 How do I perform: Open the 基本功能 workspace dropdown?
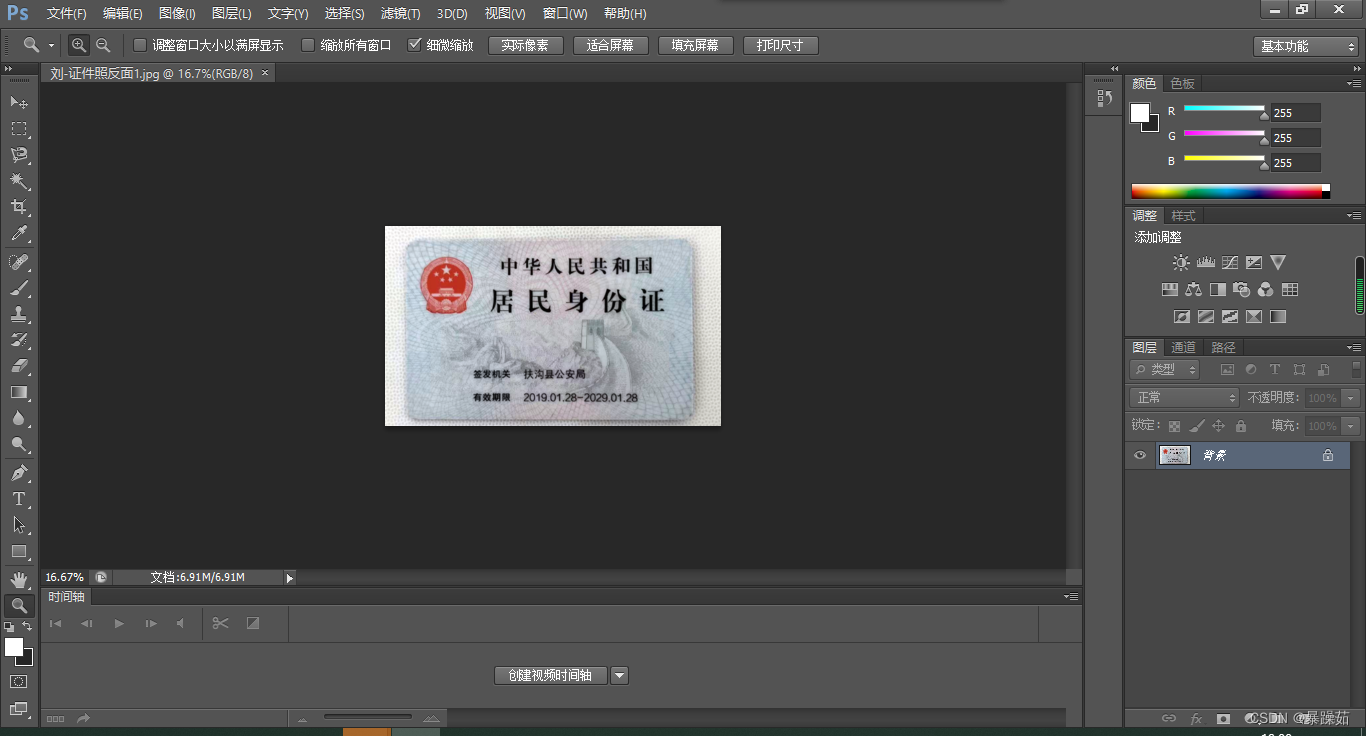1305,46
